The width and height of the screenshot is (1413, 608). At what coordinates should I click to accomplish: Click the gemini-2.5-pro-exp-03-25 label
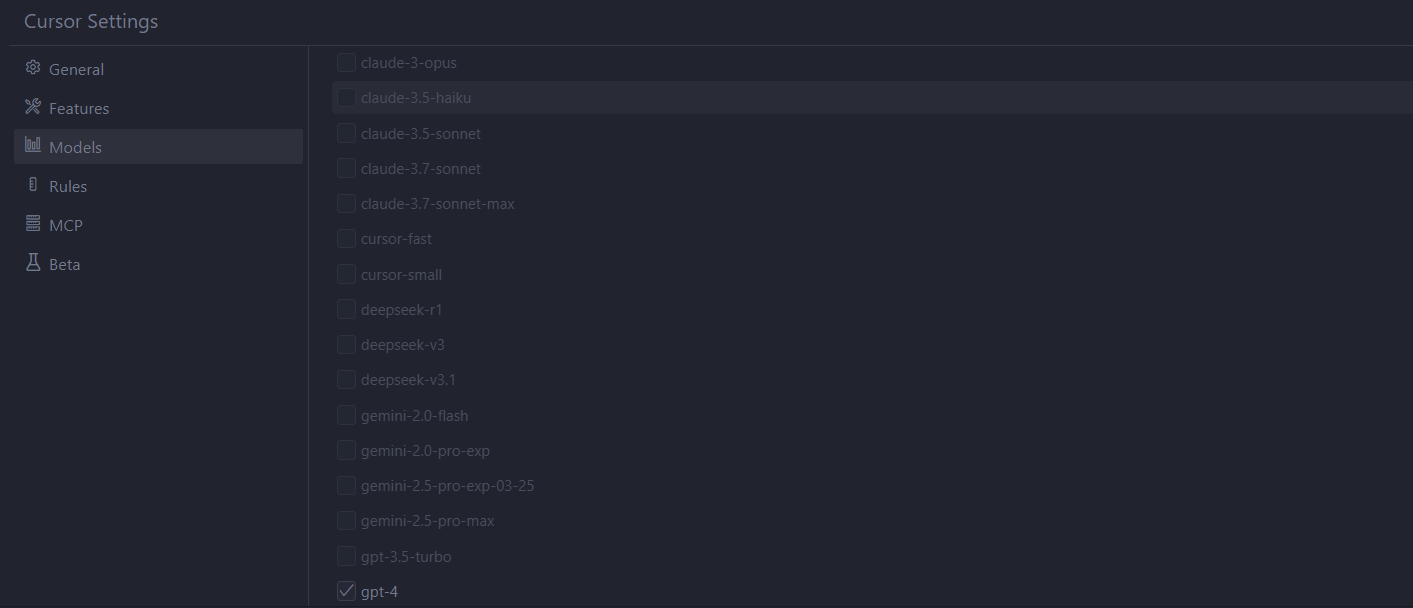coord(448,485)
